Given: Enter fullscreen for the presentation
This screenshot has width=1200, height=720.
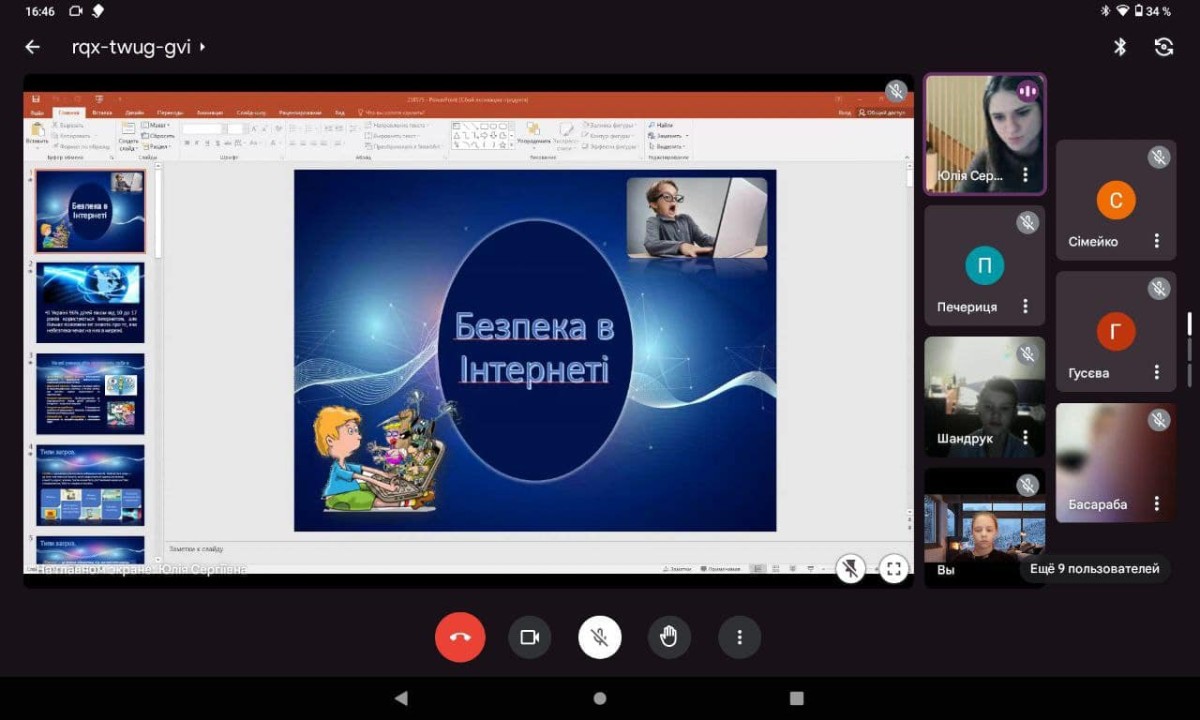Looking at the screenshot, I should 893,569.
